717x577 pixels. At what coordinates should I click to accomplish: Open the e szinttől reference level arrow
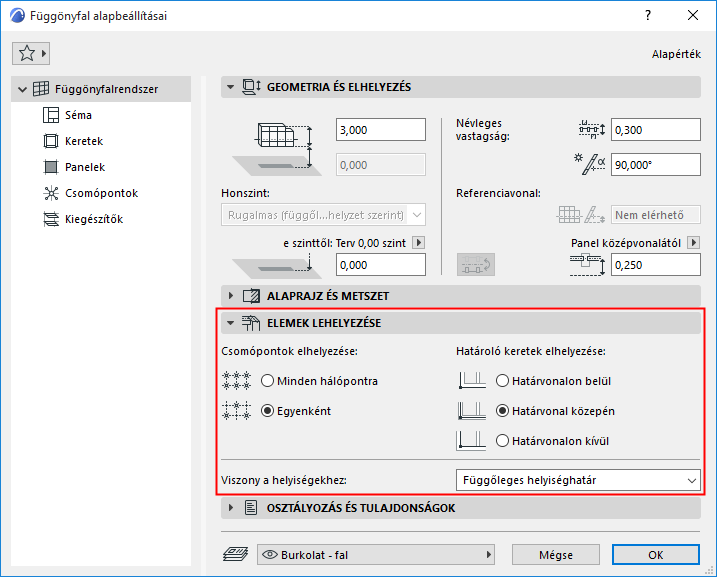[x=418, y=242]
